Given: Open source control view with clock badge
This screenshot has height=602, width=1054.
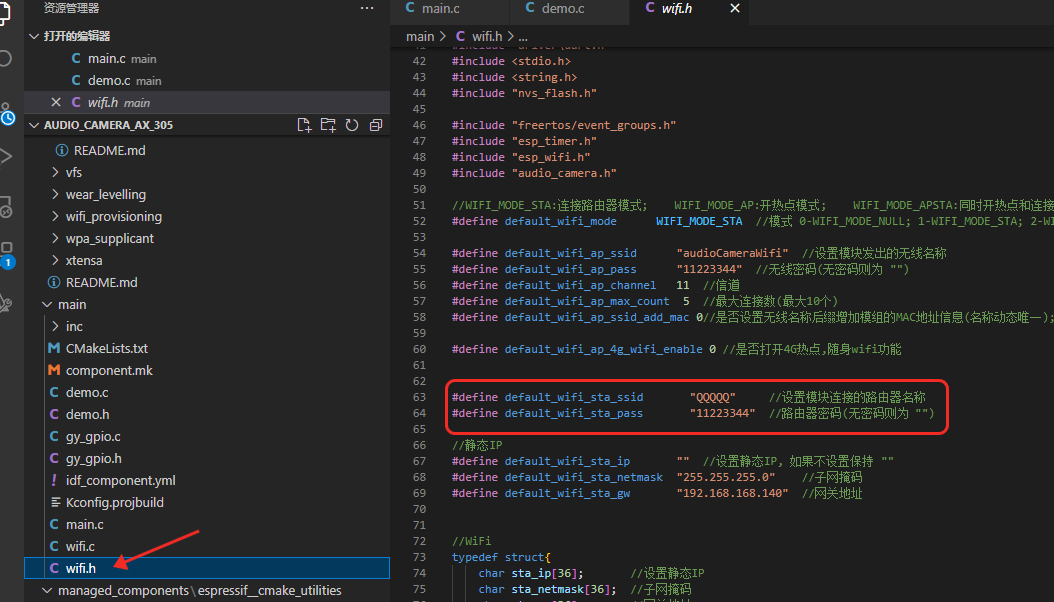Looking at the screenshot, I should tap(7, 114).
